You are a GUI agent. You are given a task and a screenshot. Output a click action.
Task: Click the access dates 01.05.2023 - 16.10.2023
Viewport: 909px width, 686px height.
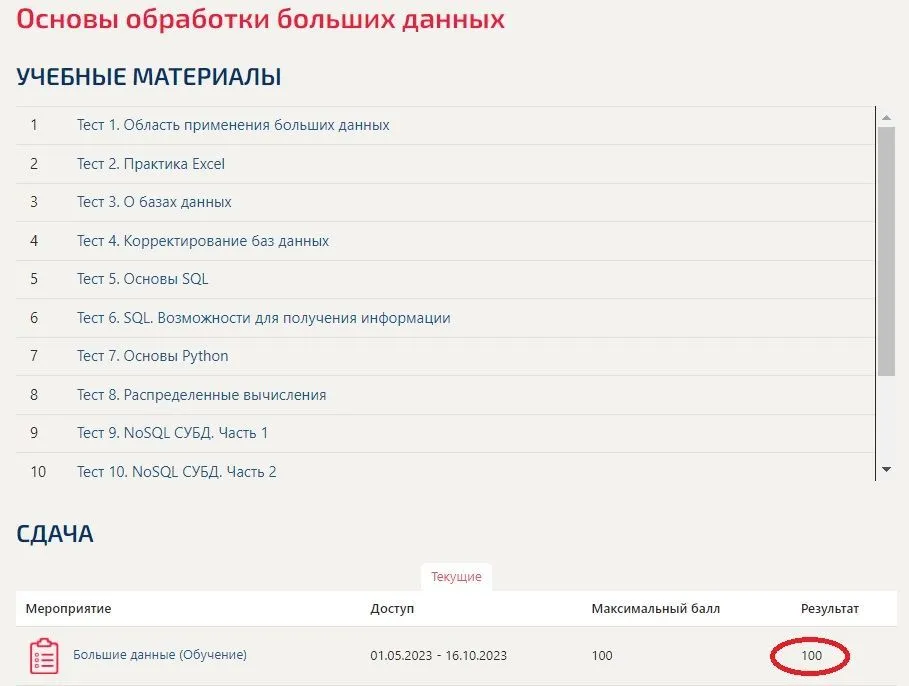click(438, 656)
